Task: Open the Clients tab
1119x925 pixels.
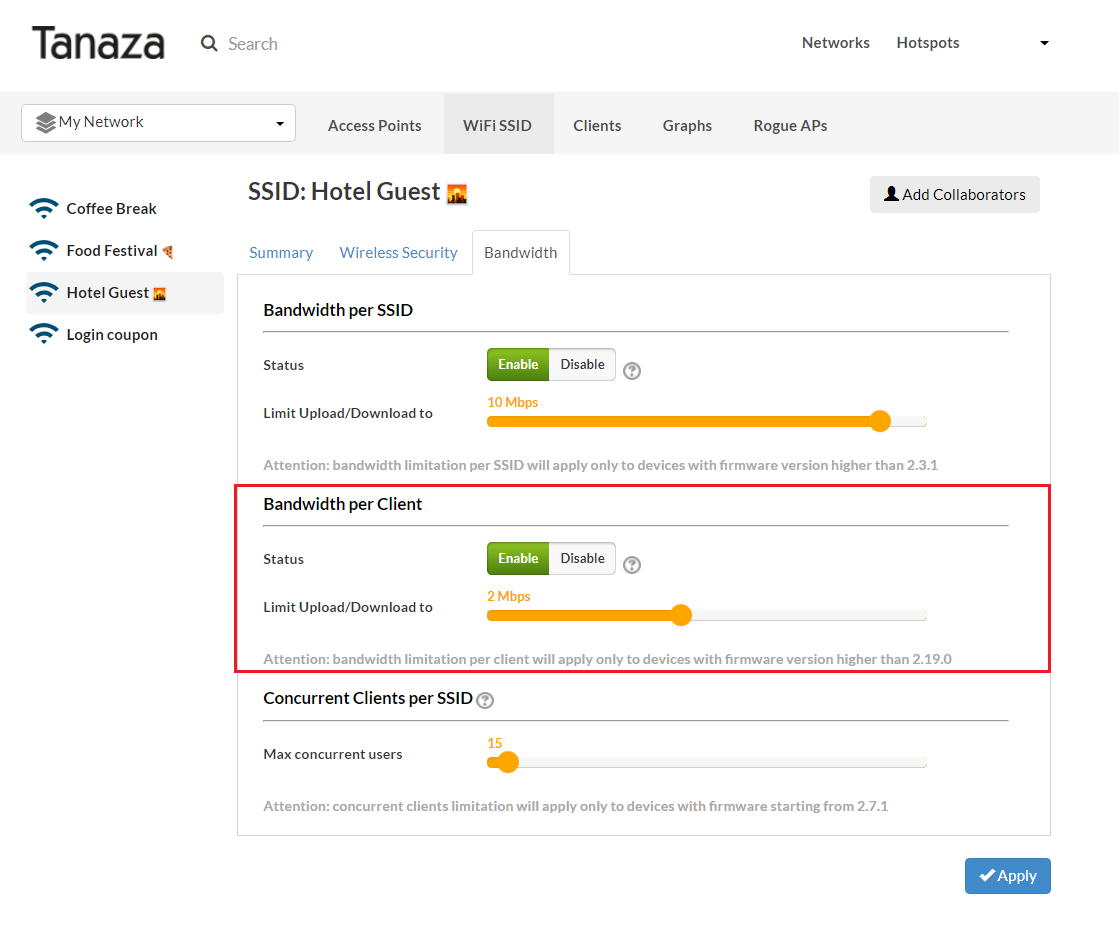Action: pyautogui.click(x=597, y=126)
